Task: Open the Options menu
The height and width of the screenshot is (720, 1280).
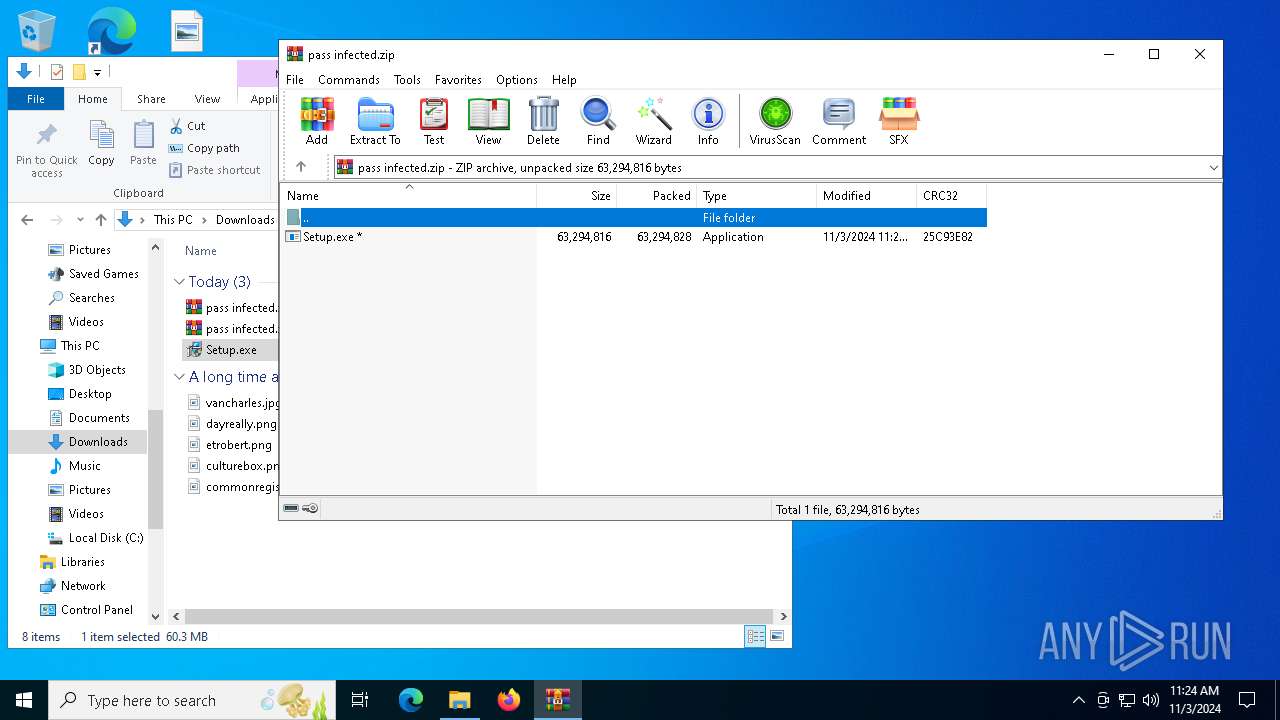Action: coord(517,80)
